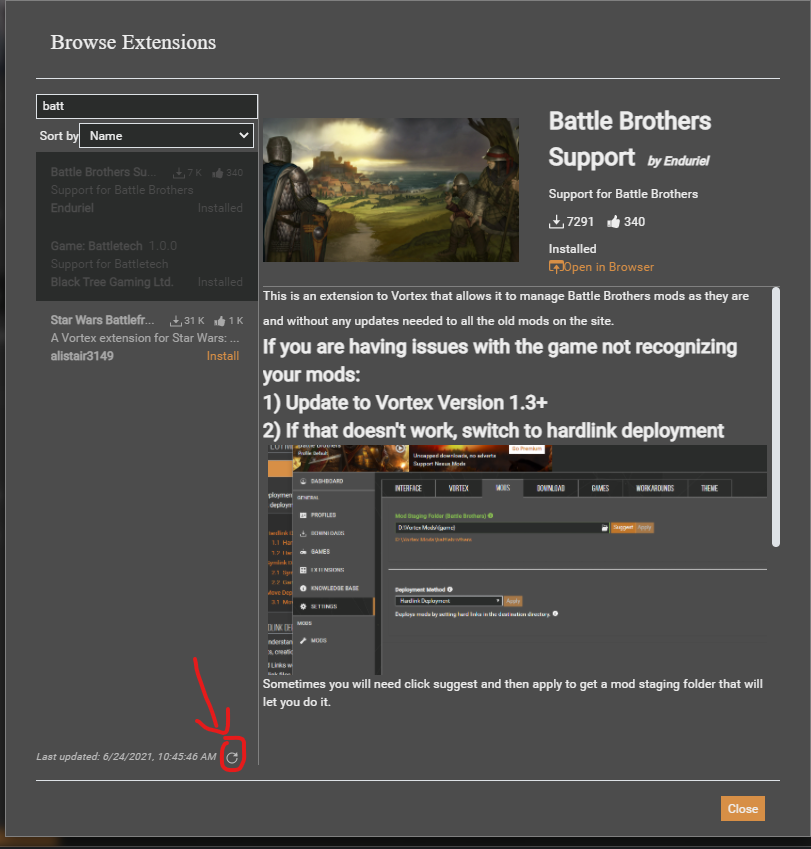811x849 pixels.
Task: Click the Battle Brothers header artwork
Action: [x=390, y=189]
